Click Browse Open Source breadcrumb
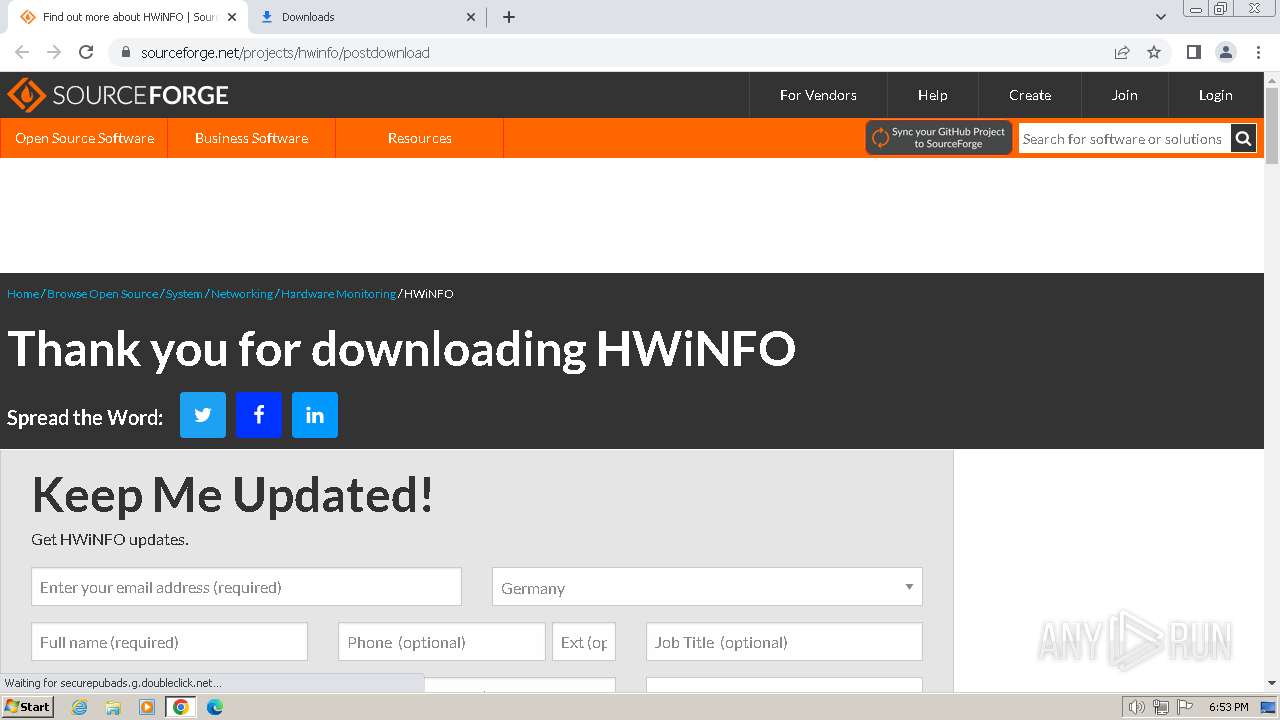 pyautogui.click(x=102, y=294)
